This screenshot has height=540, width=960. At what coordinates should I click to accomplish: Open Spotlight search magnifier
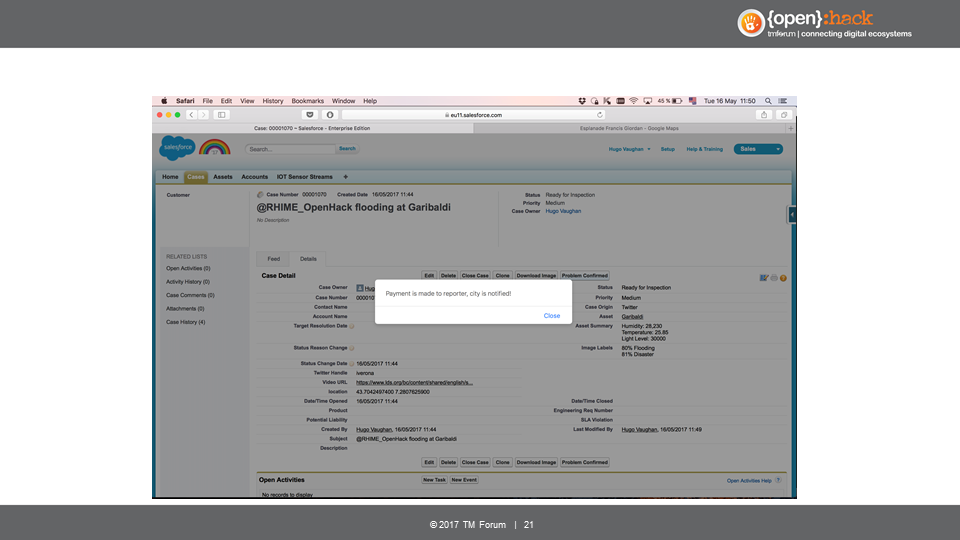click(x=768, y=101)
